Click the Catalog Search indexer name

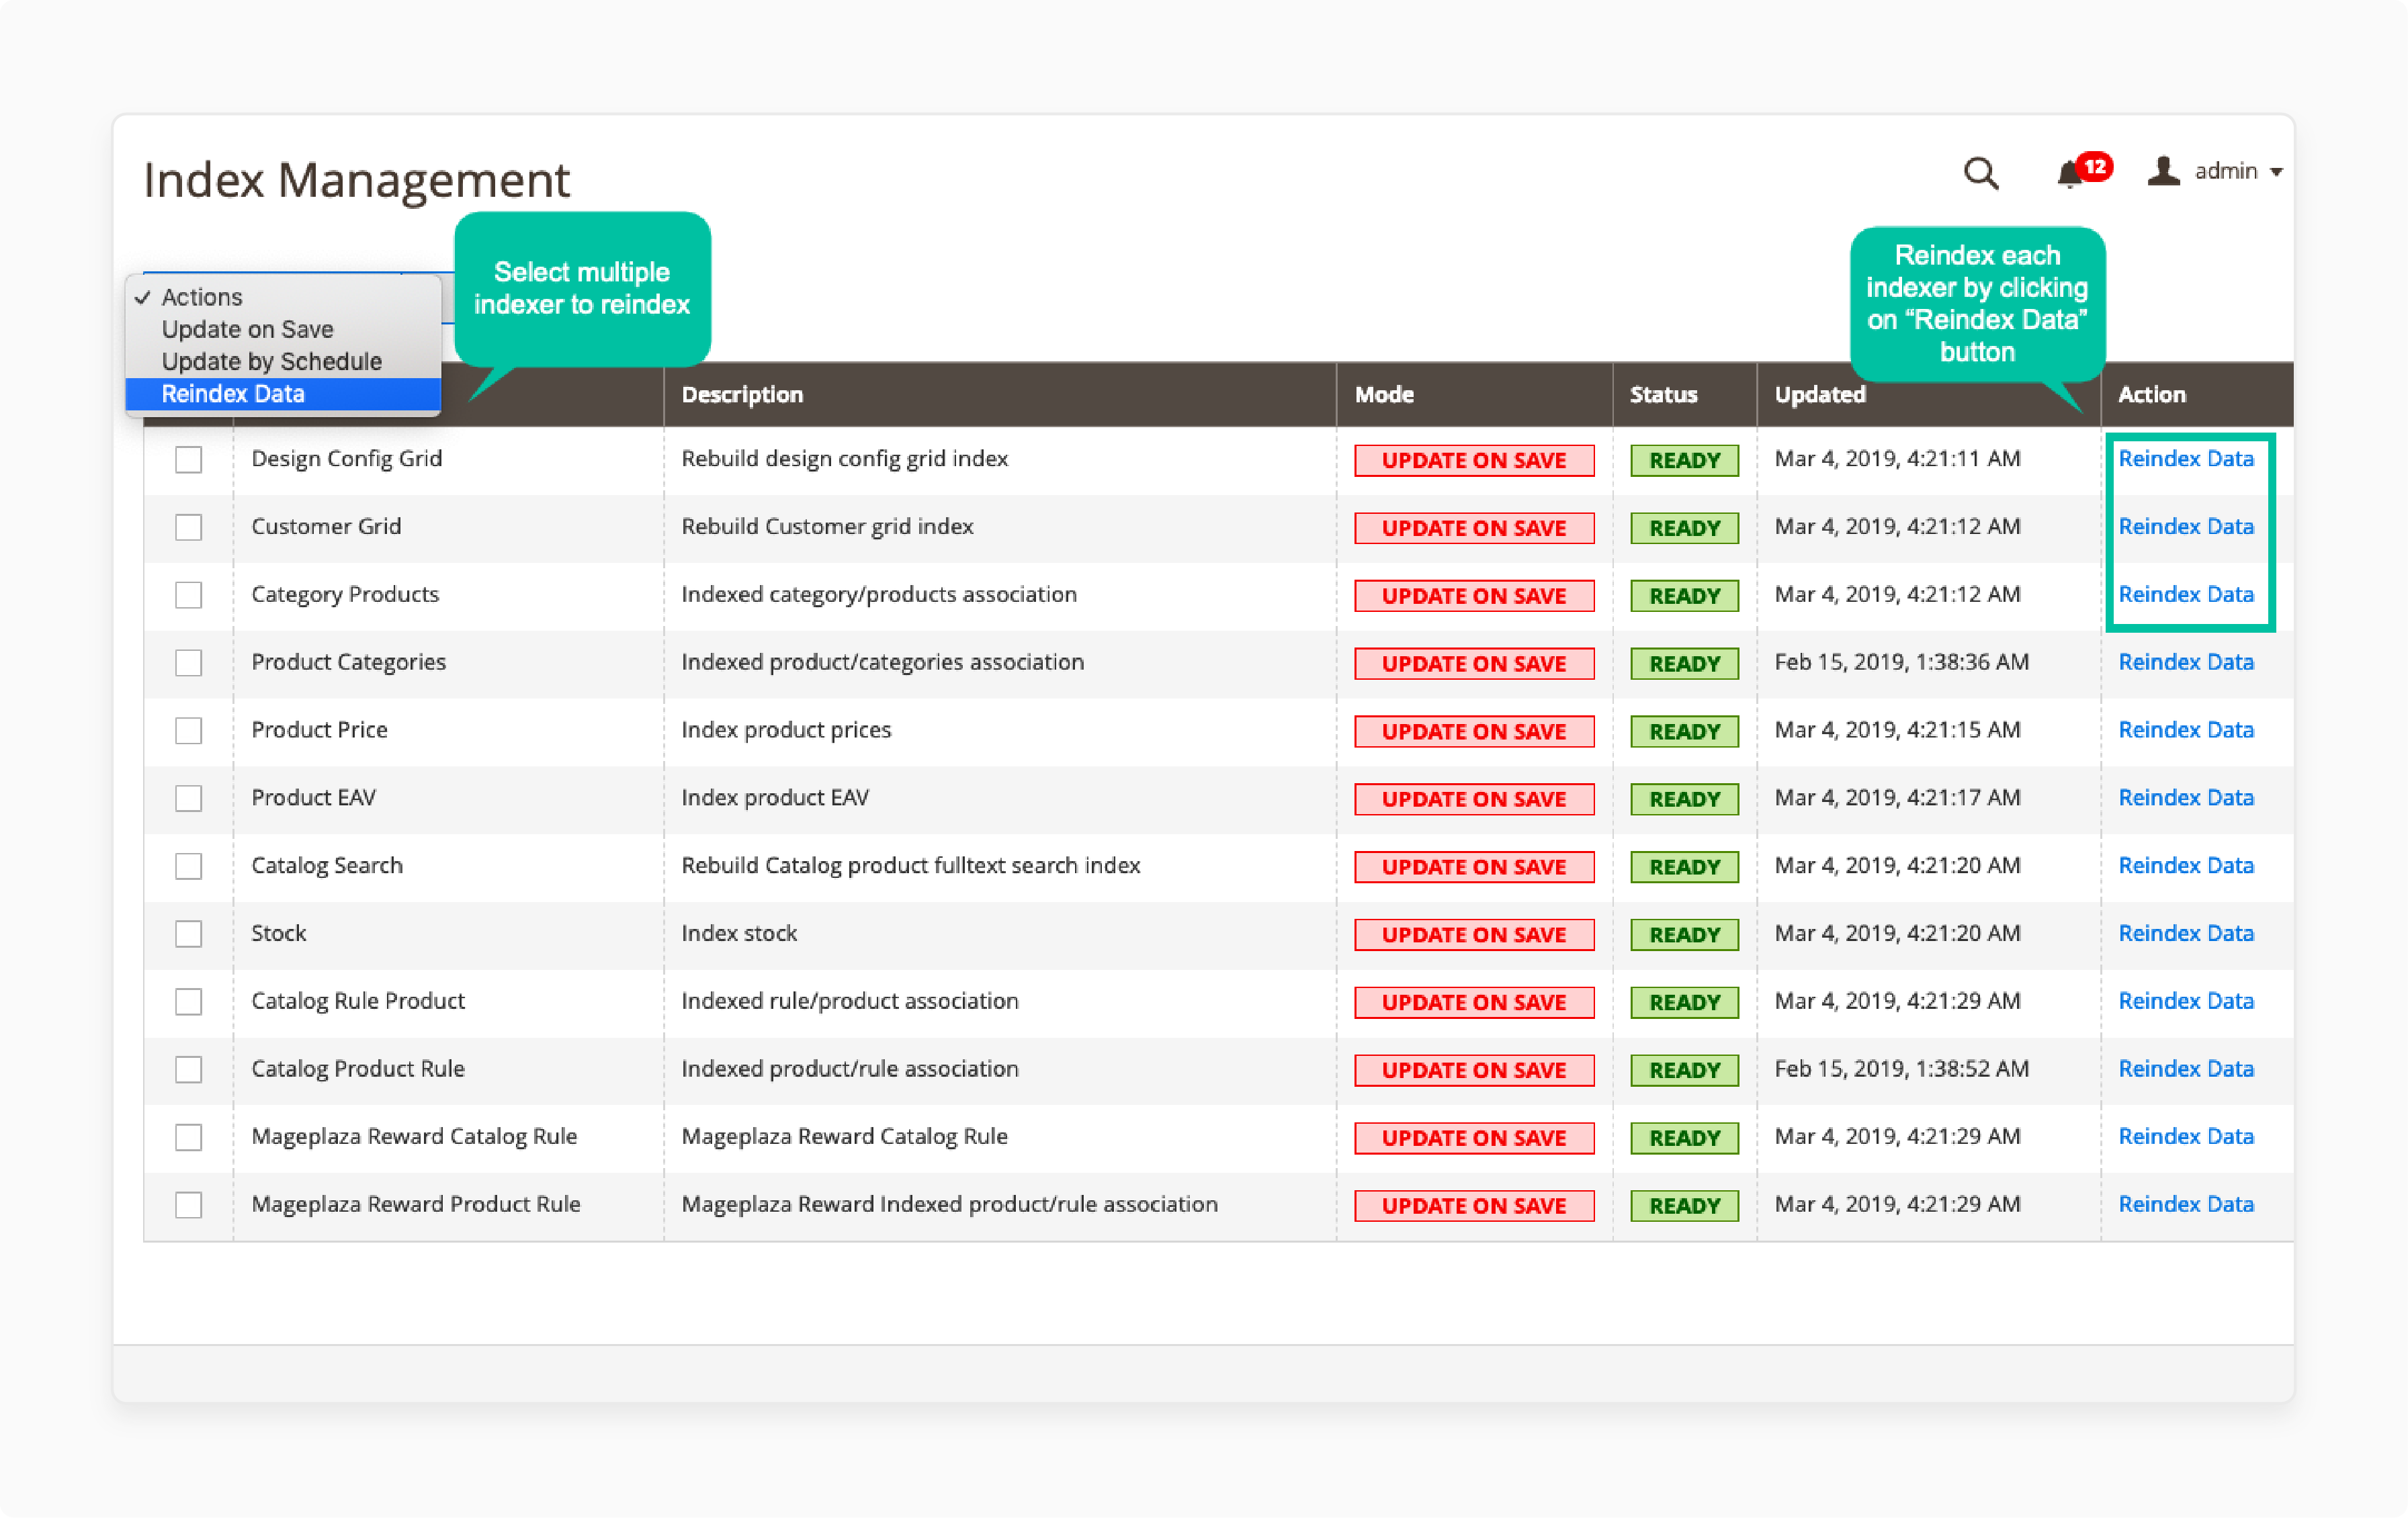327,865
